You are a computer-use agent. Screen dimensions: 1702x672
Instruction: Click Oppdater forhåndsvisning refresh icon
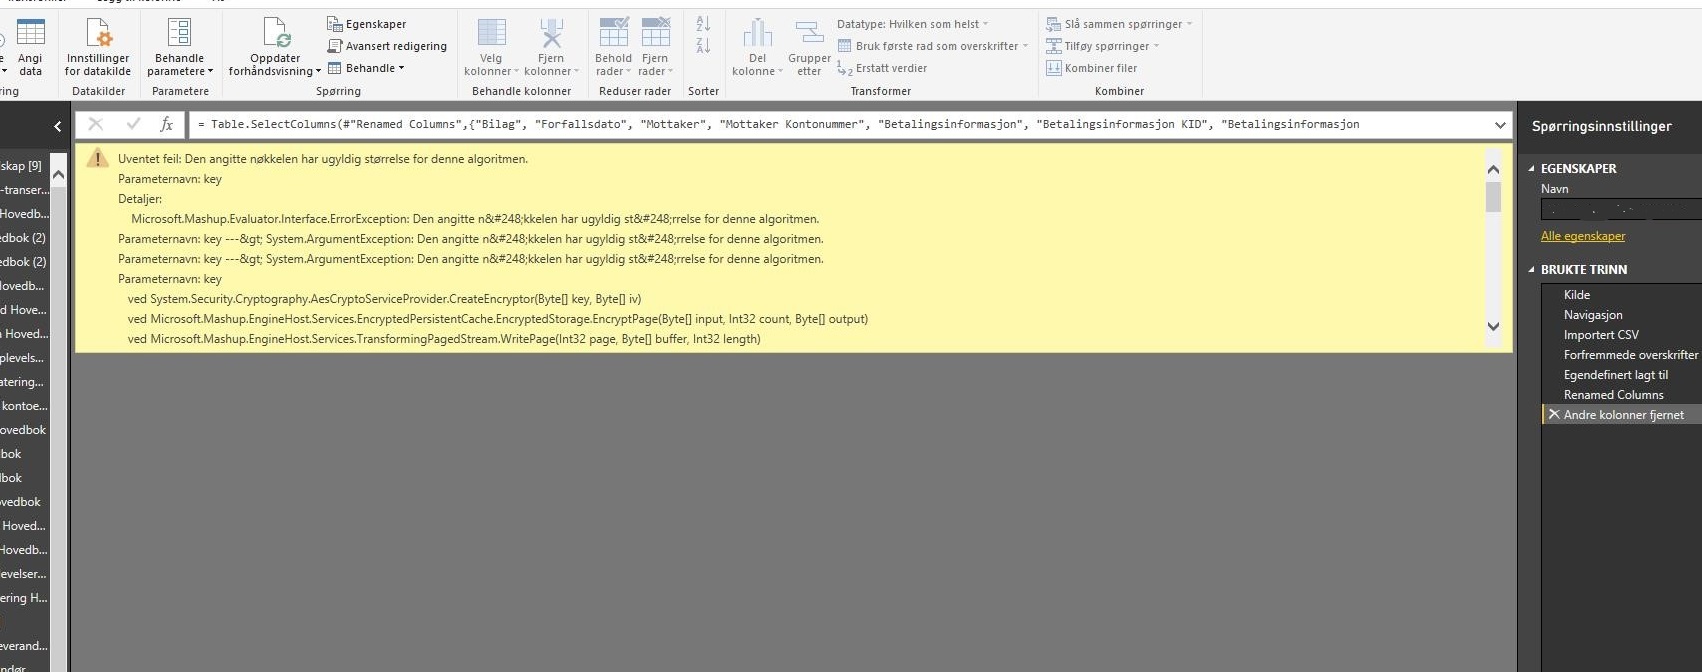[x=276, y=33]
